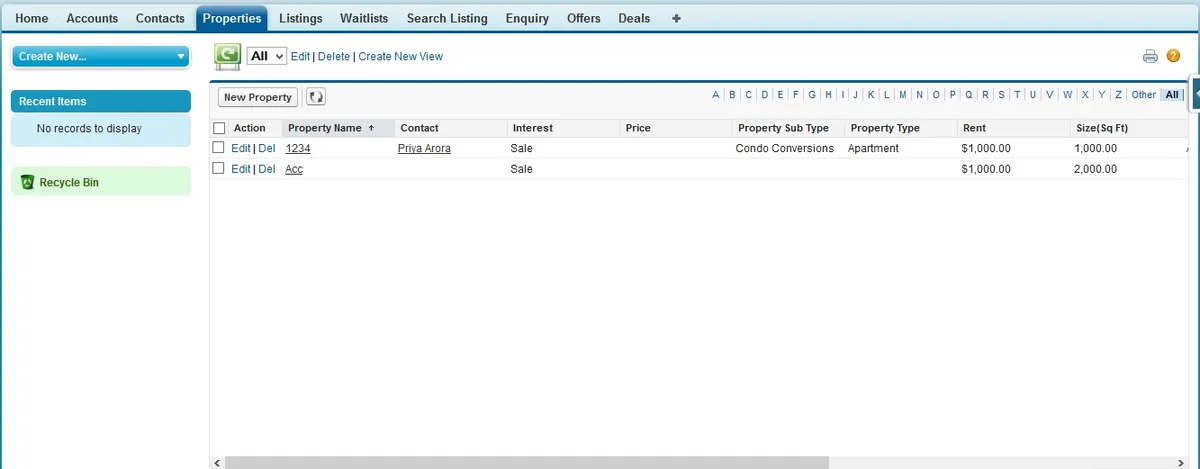Go to the Offers tab

tap(584, 18)
